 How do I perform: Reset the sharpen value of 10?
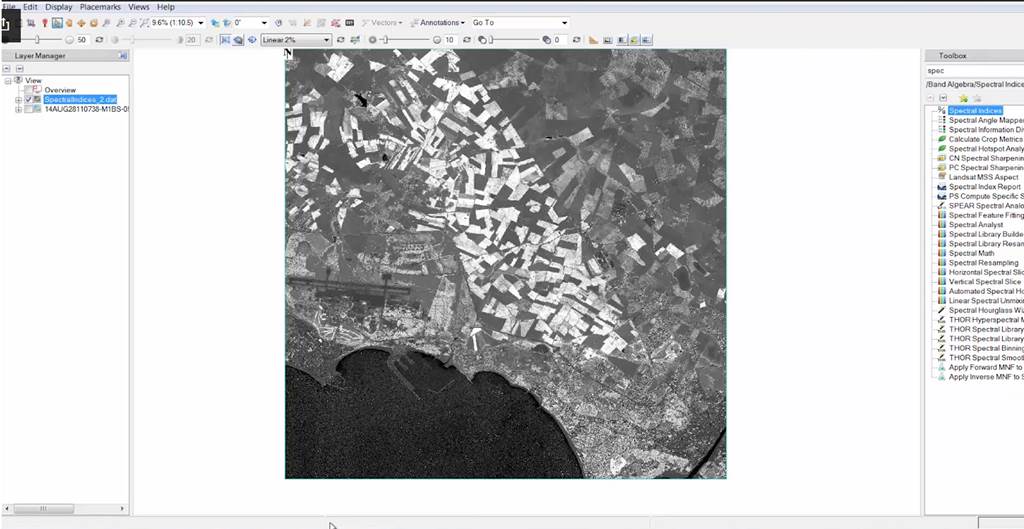pos(466,40)
